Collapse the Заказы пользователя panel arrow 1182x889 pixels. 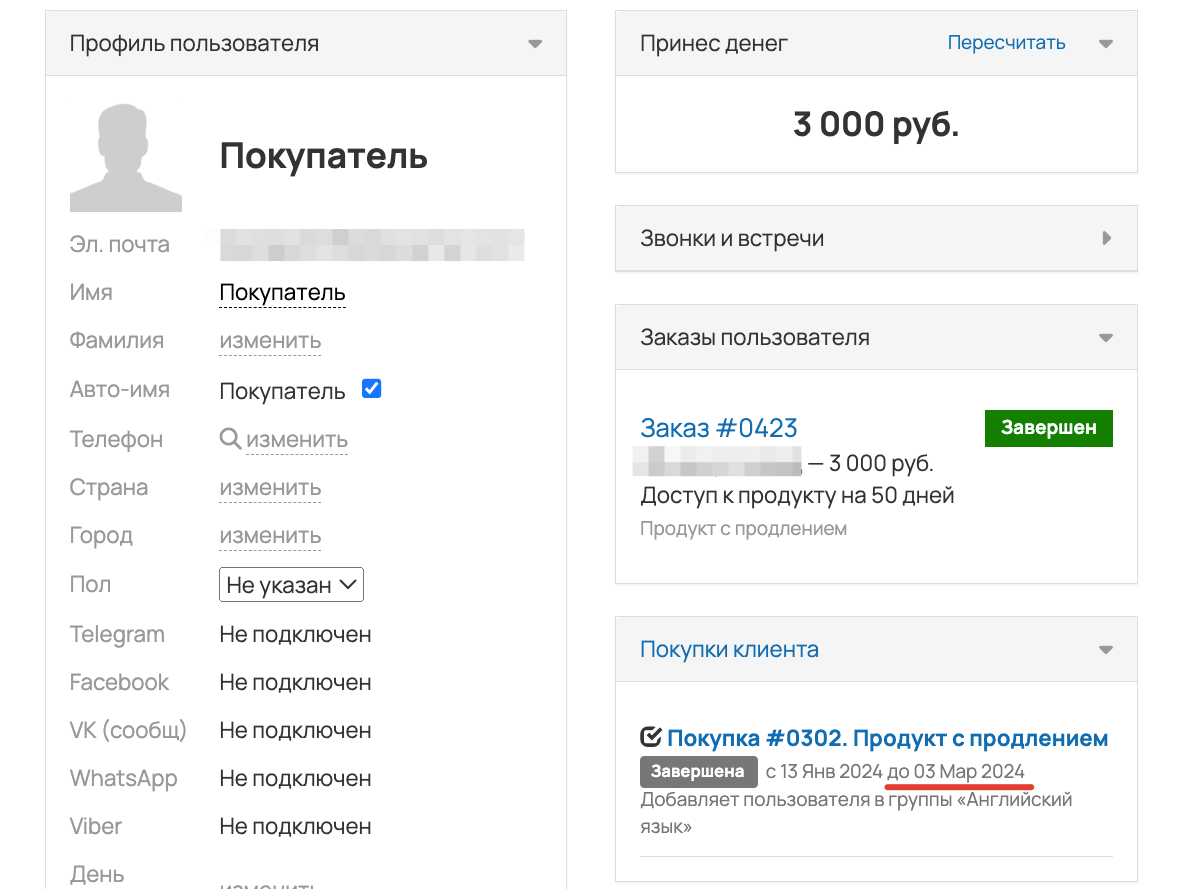point(1106,338)
